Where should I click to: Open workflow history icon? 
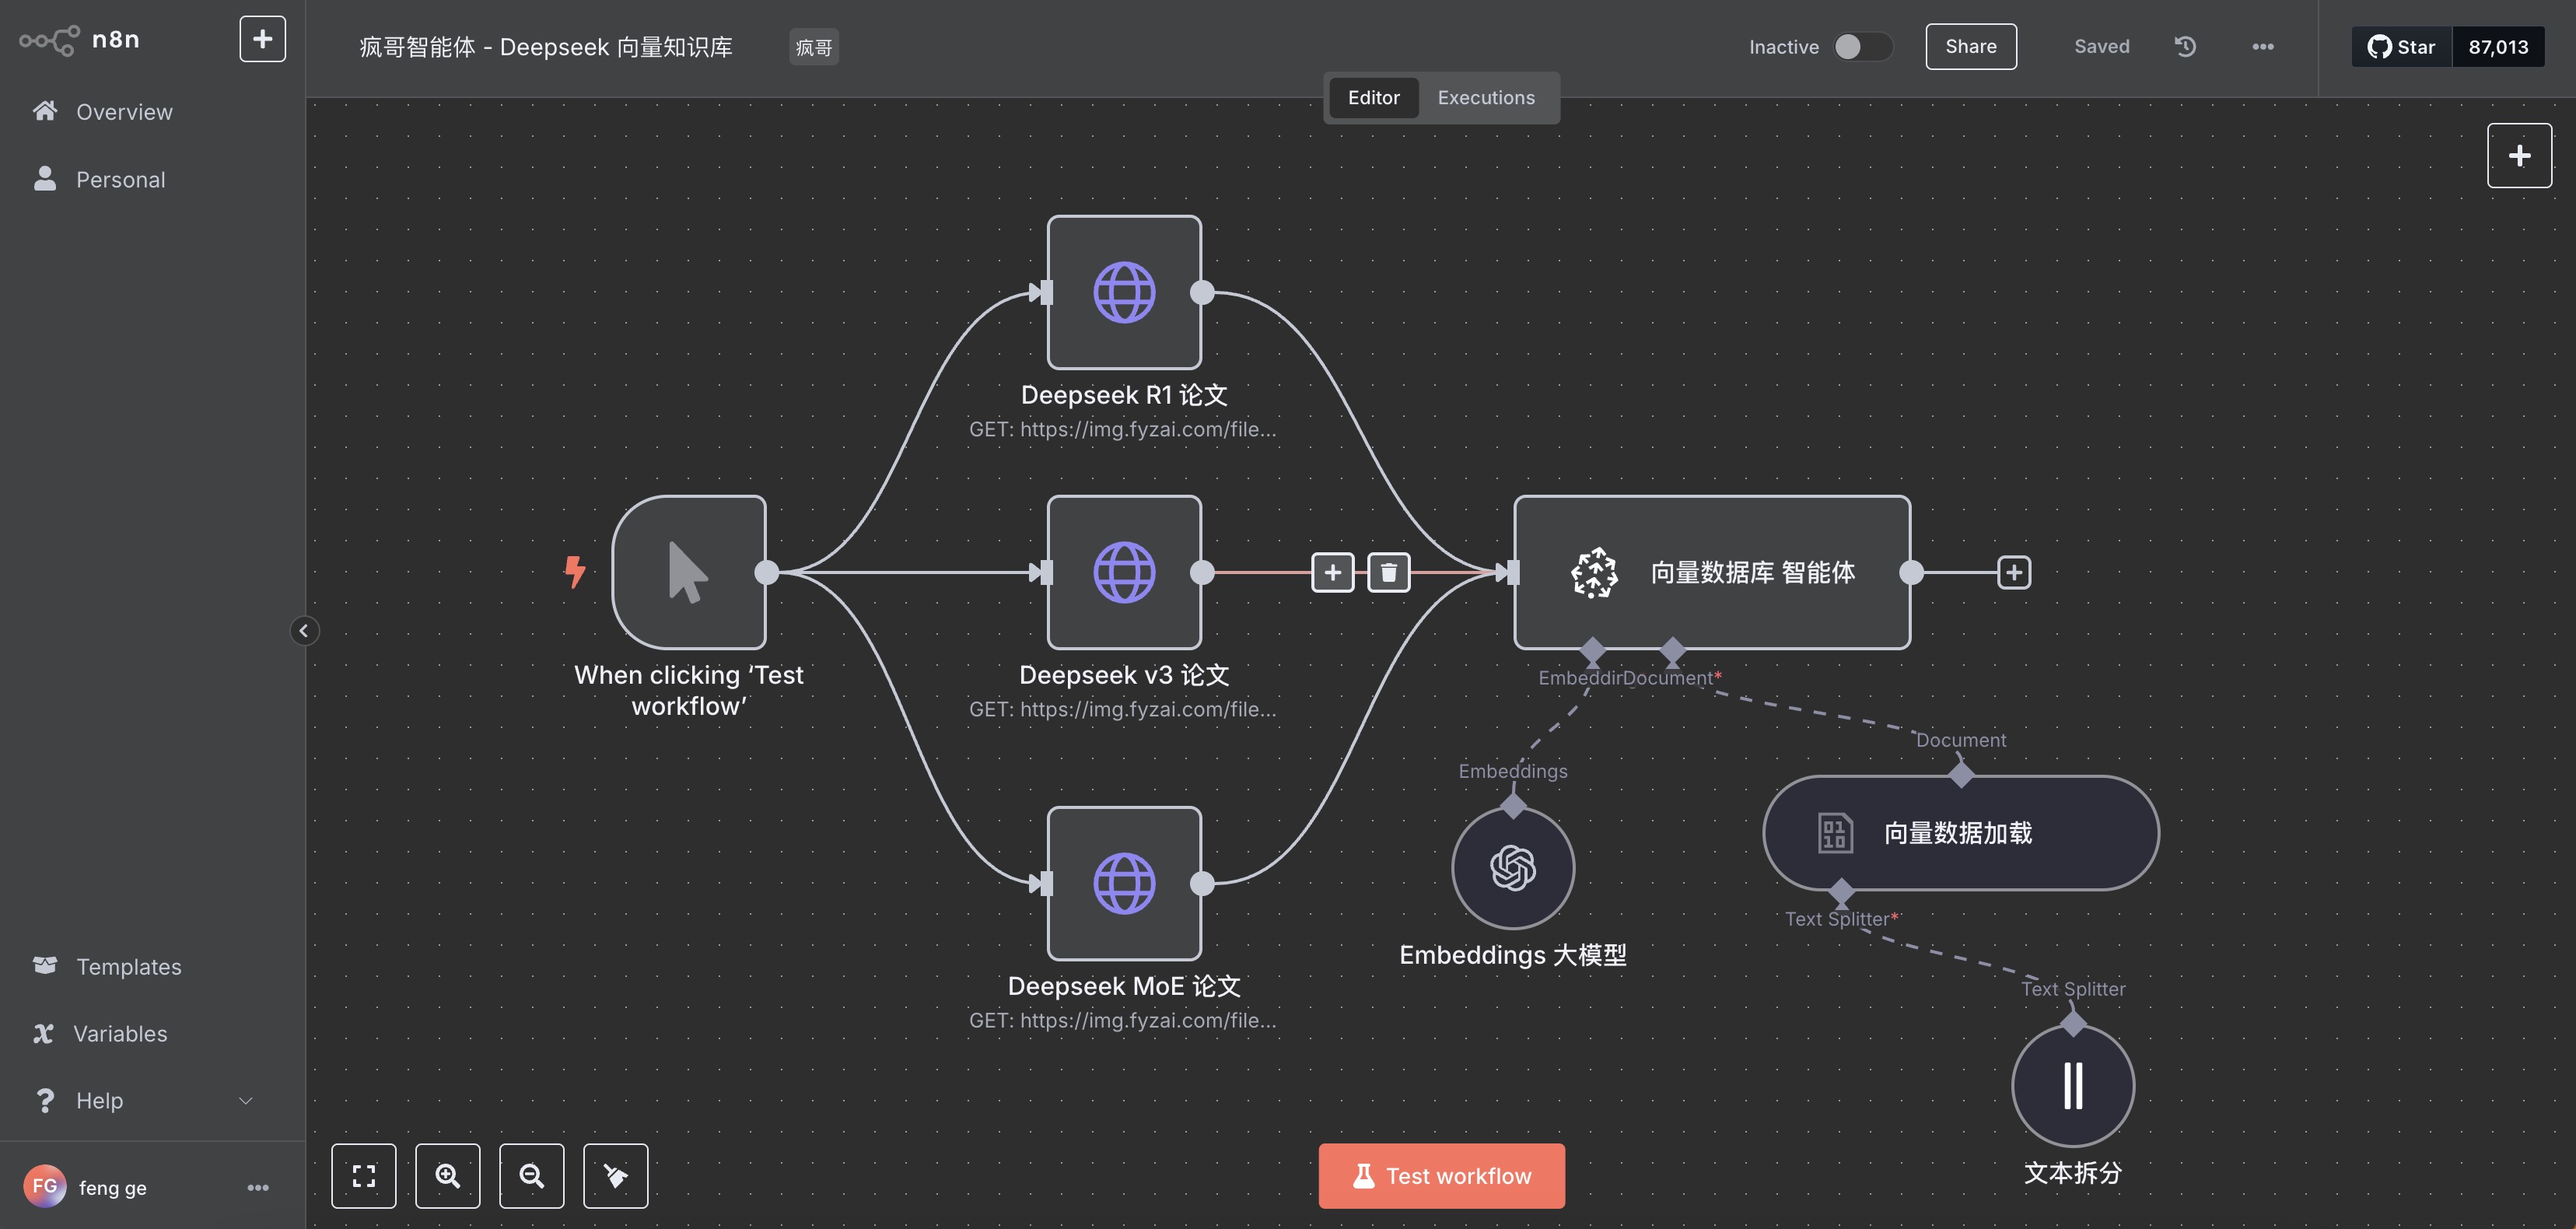point(2185,47)
